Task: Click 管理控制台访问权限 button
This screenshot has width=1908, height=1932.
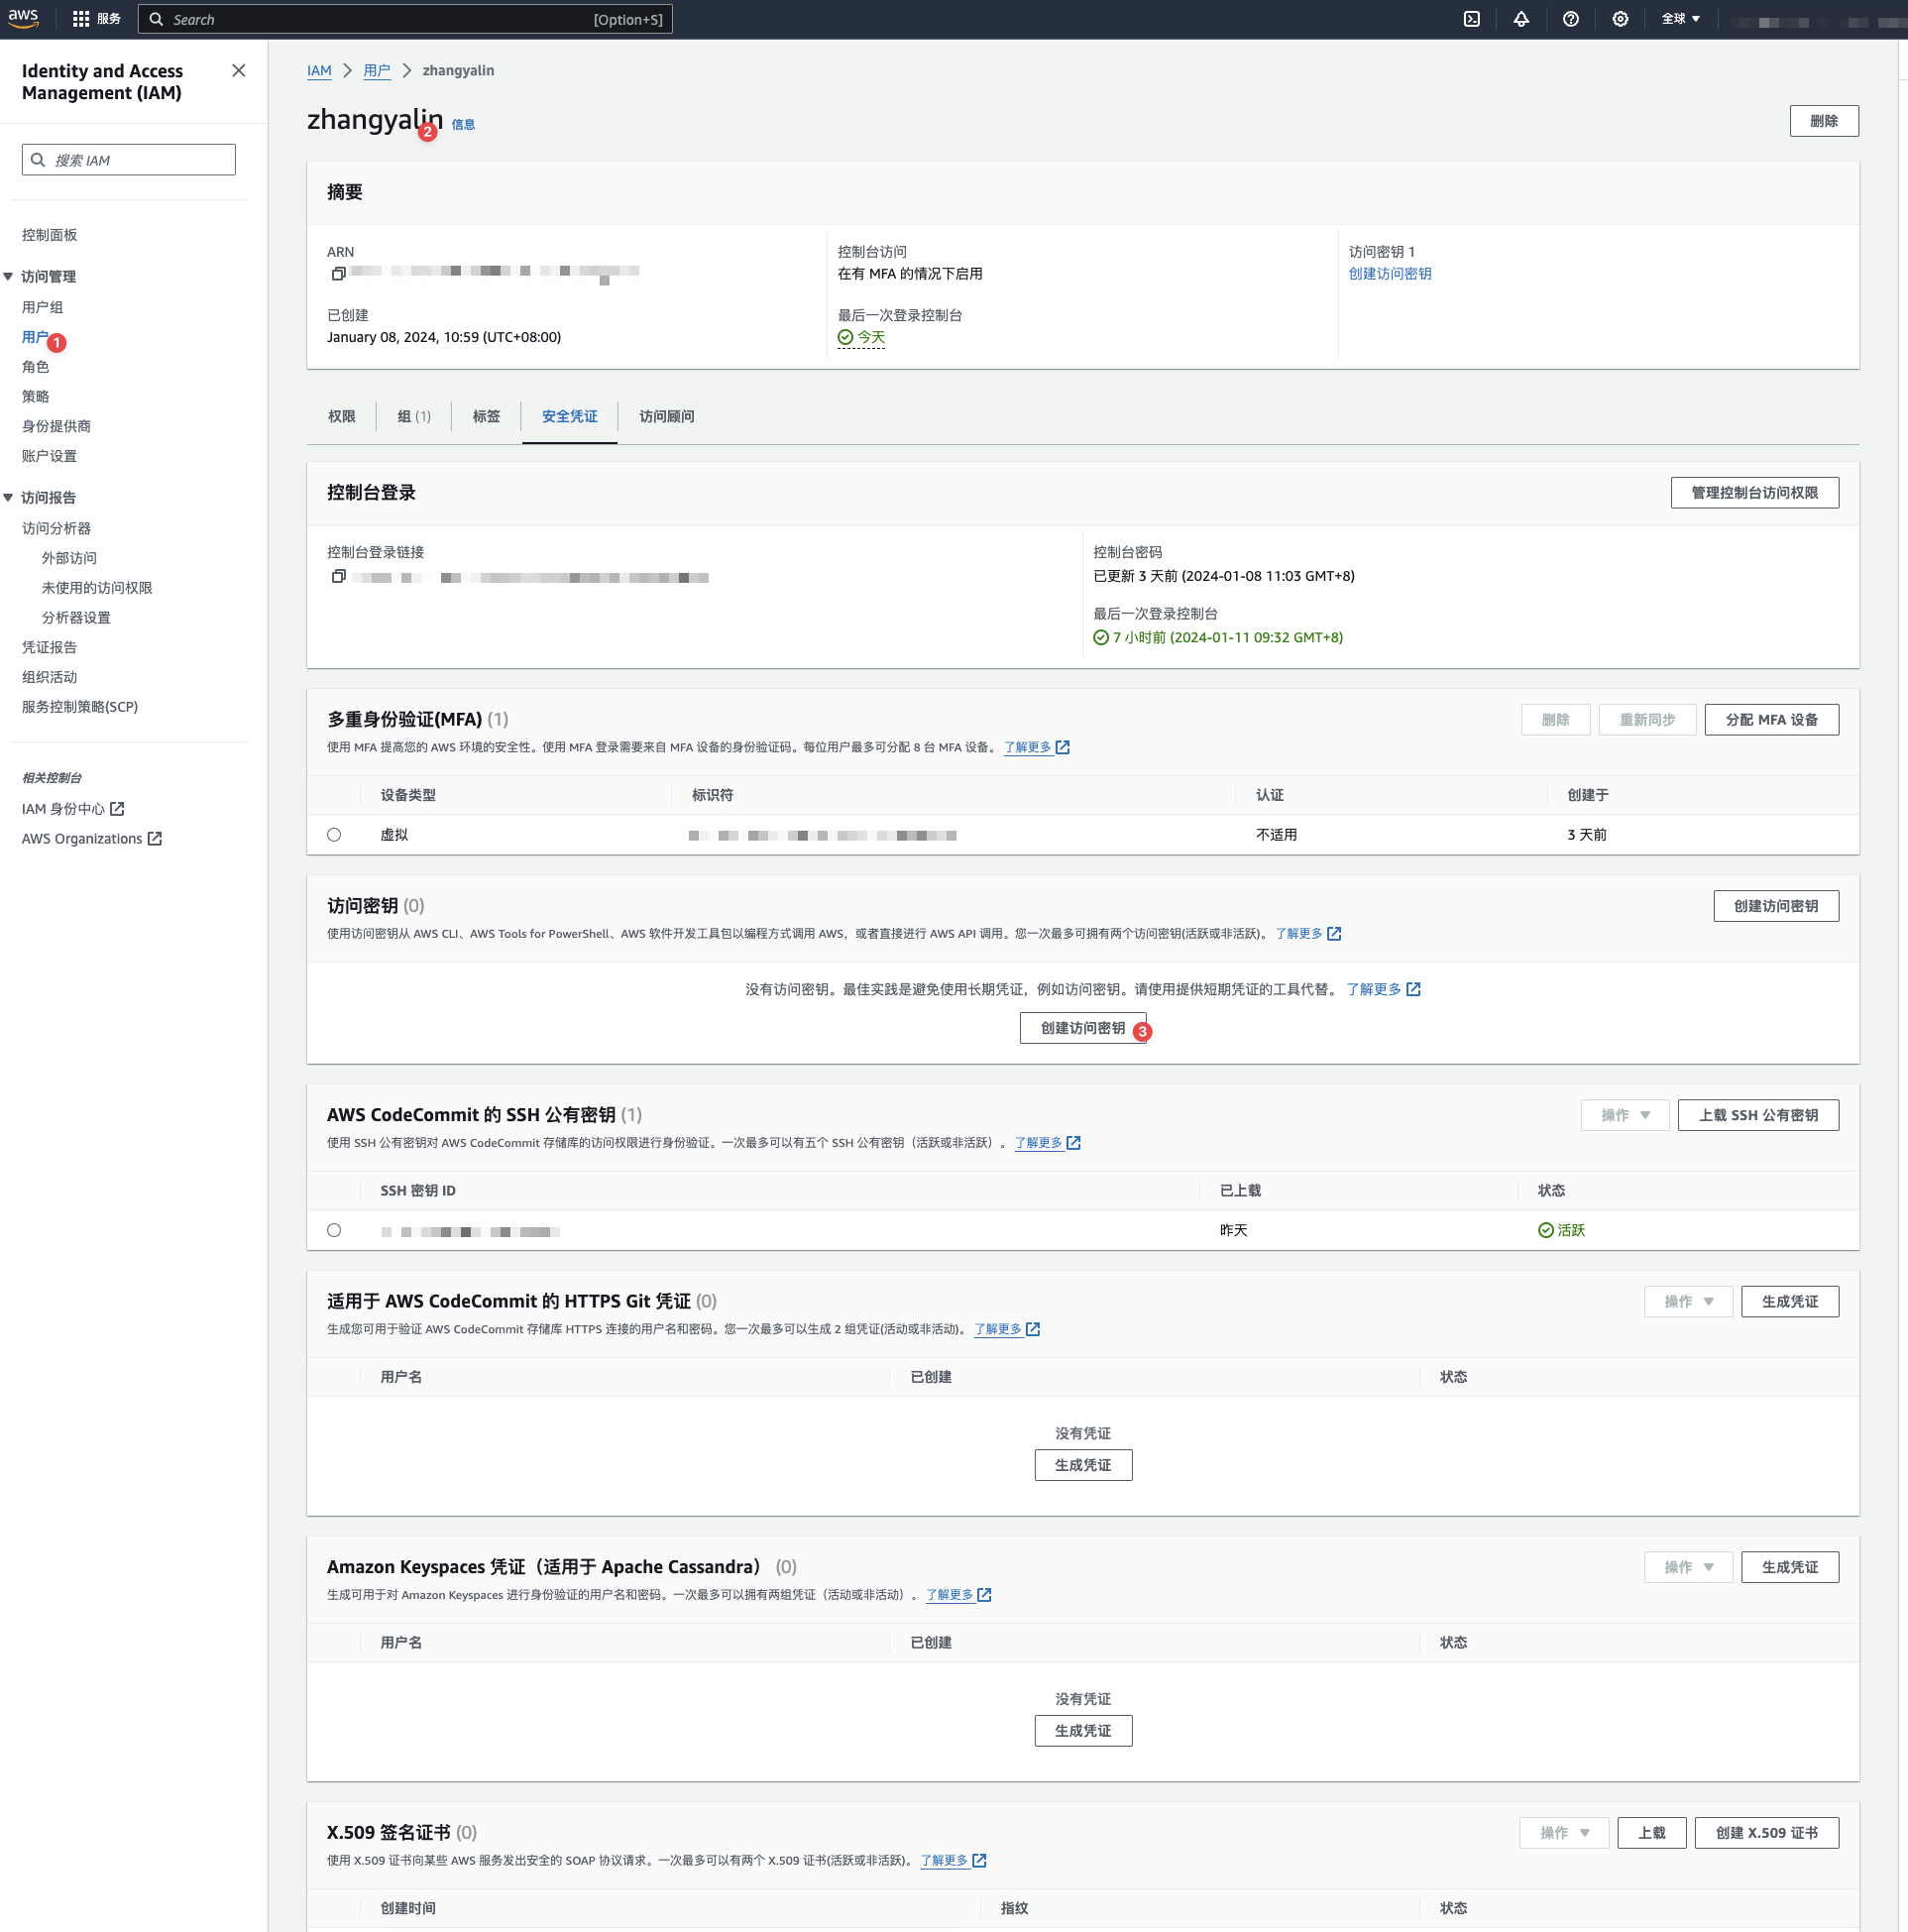Action: point(1755,492)
